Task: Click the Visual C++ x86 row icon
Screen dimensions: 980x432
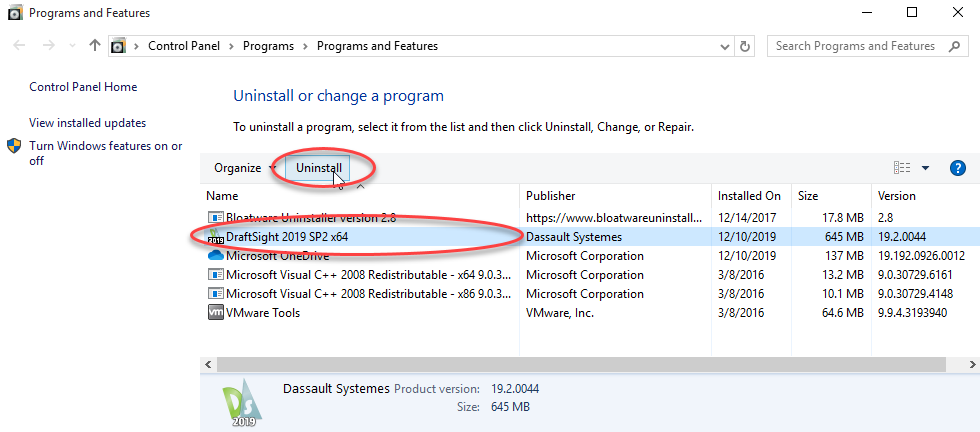Action: [216, 294]
